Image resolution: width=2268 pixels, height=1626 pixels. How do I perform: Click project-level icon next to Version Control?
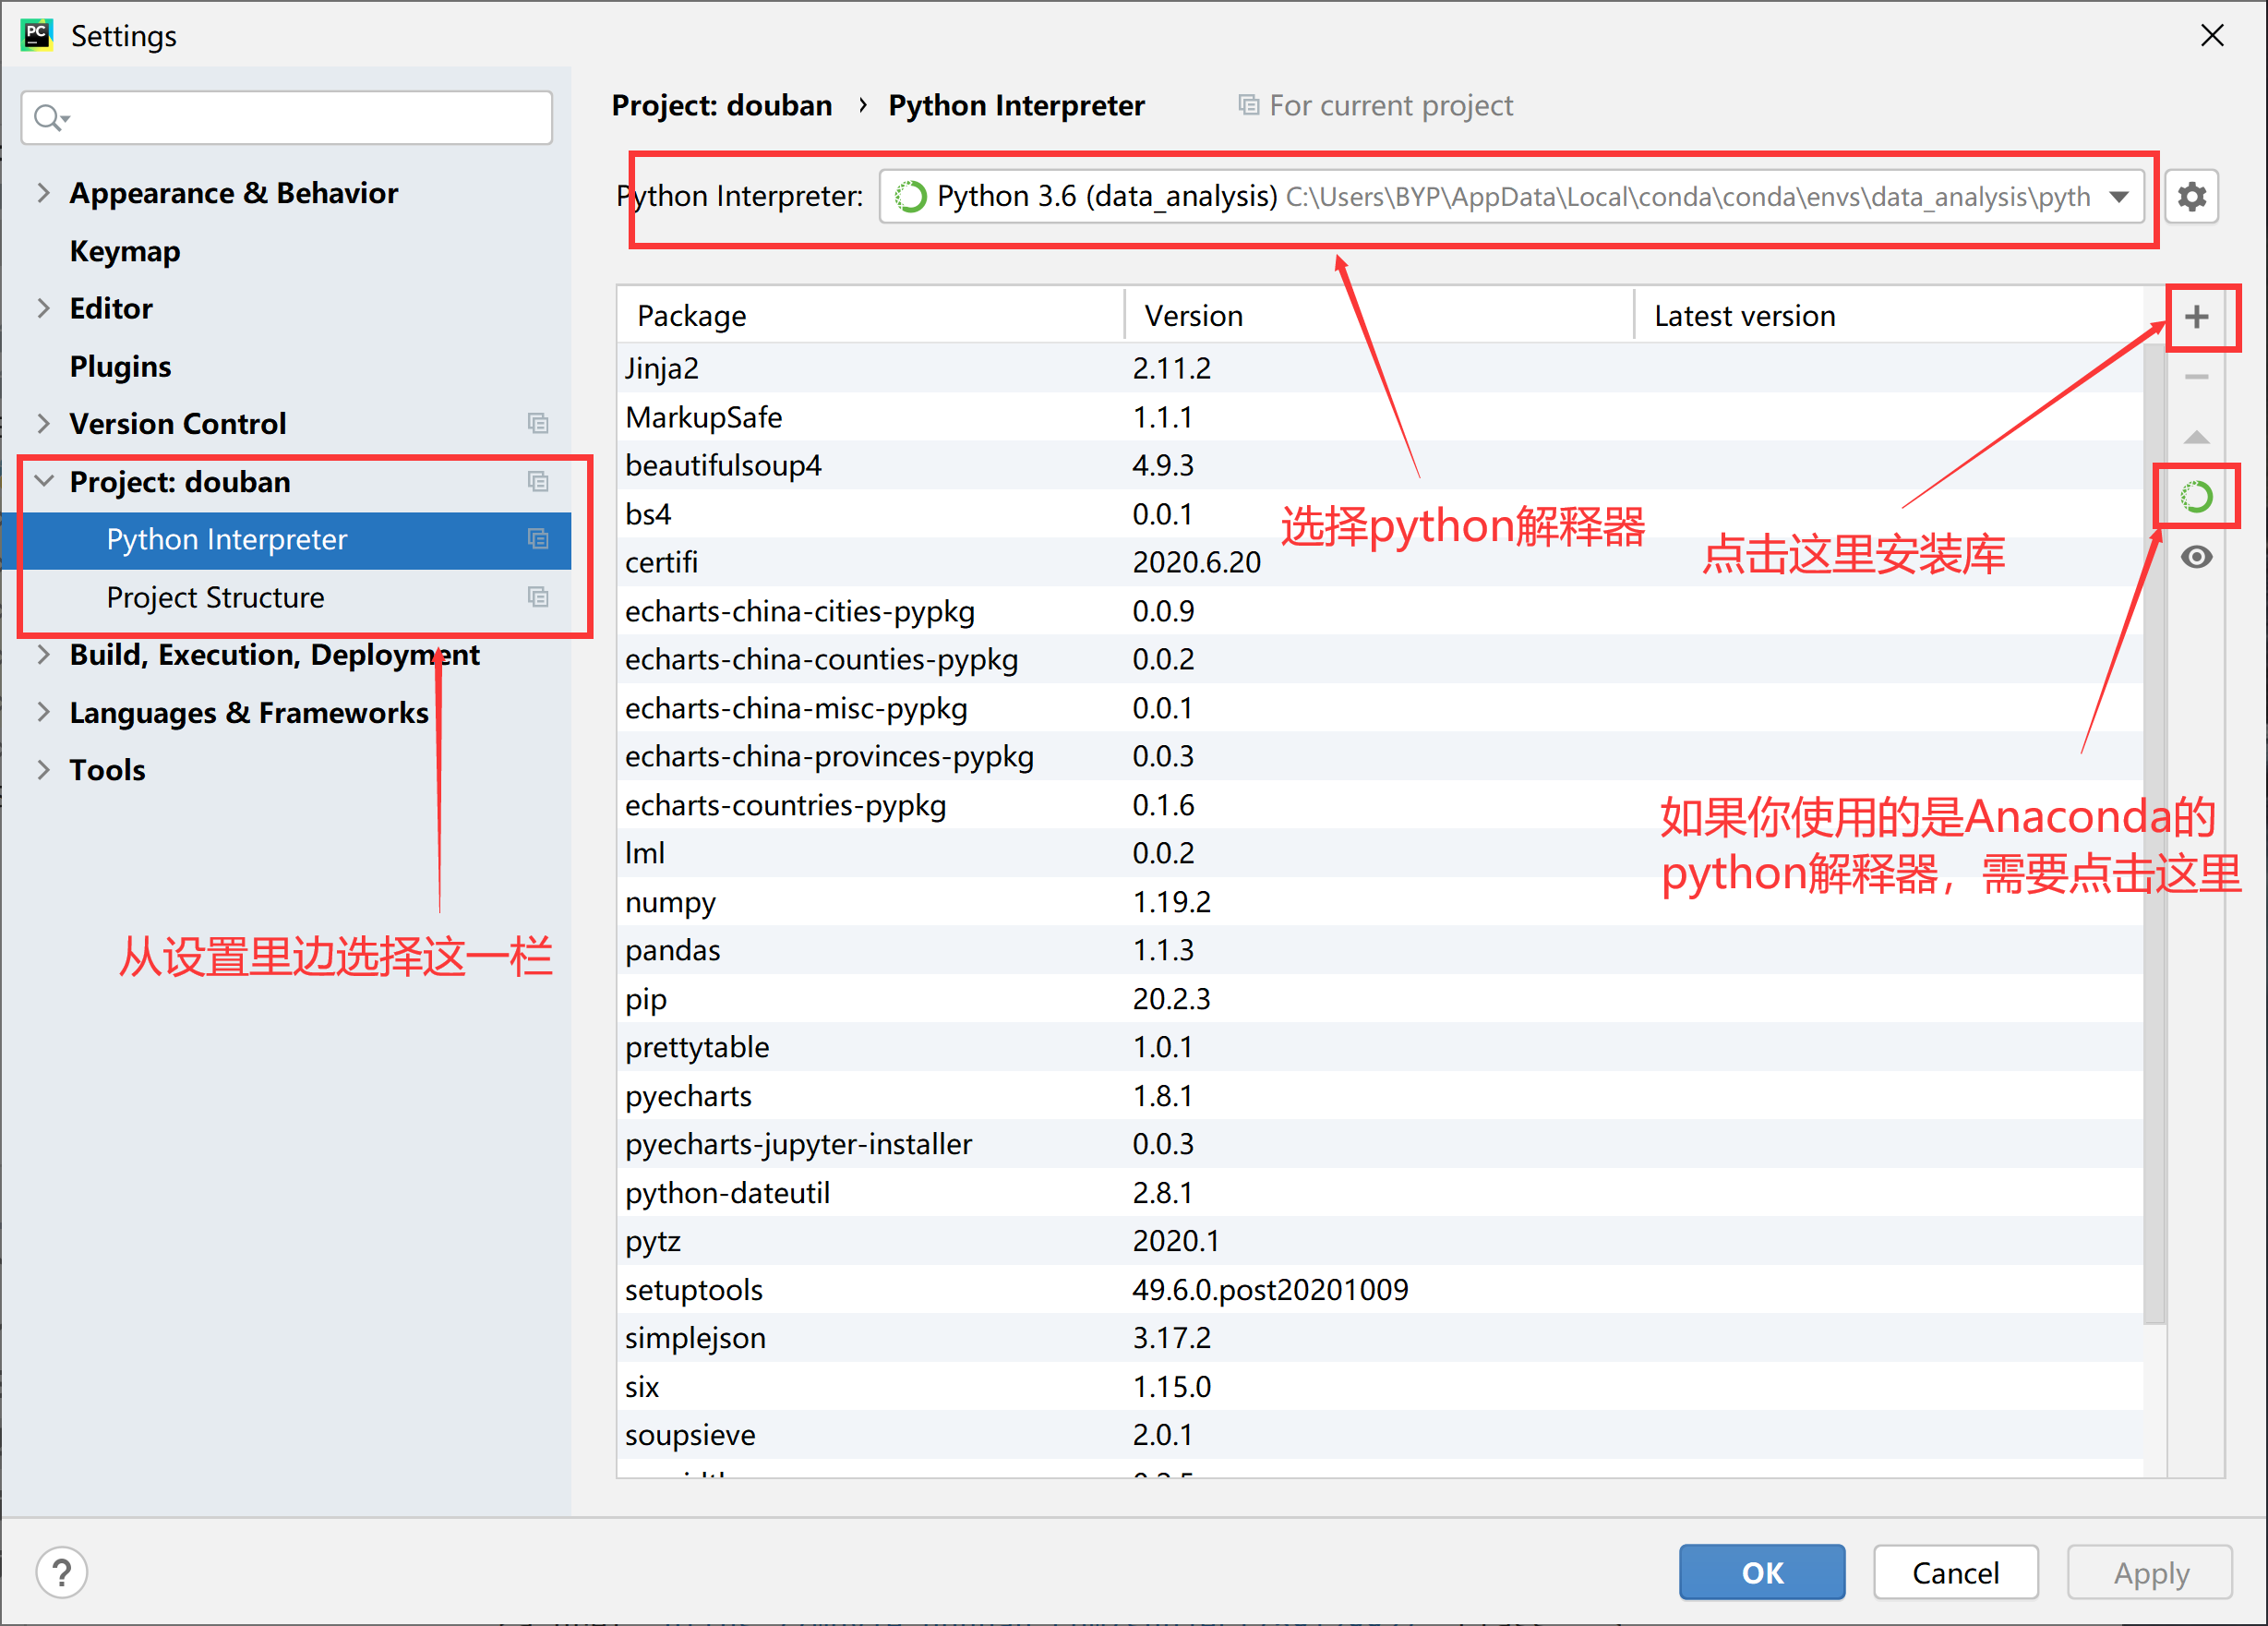538,424
